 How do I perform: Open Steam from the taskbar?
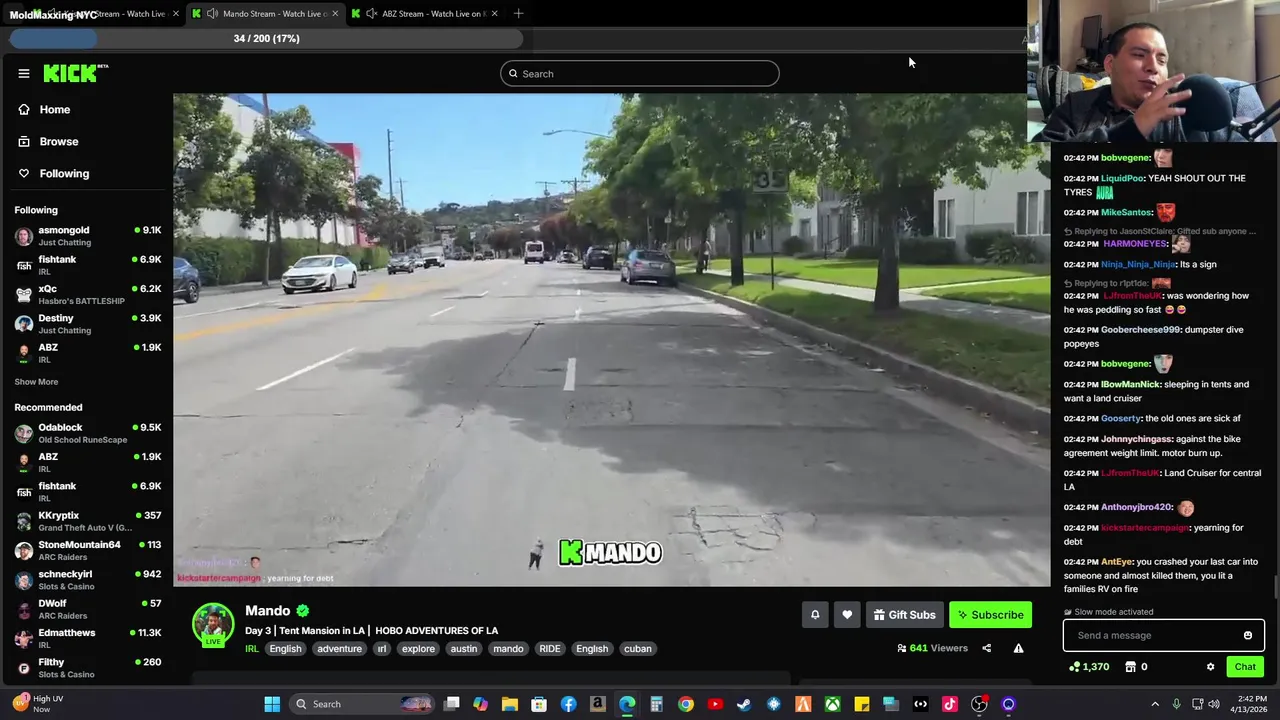tap(744, 704)
